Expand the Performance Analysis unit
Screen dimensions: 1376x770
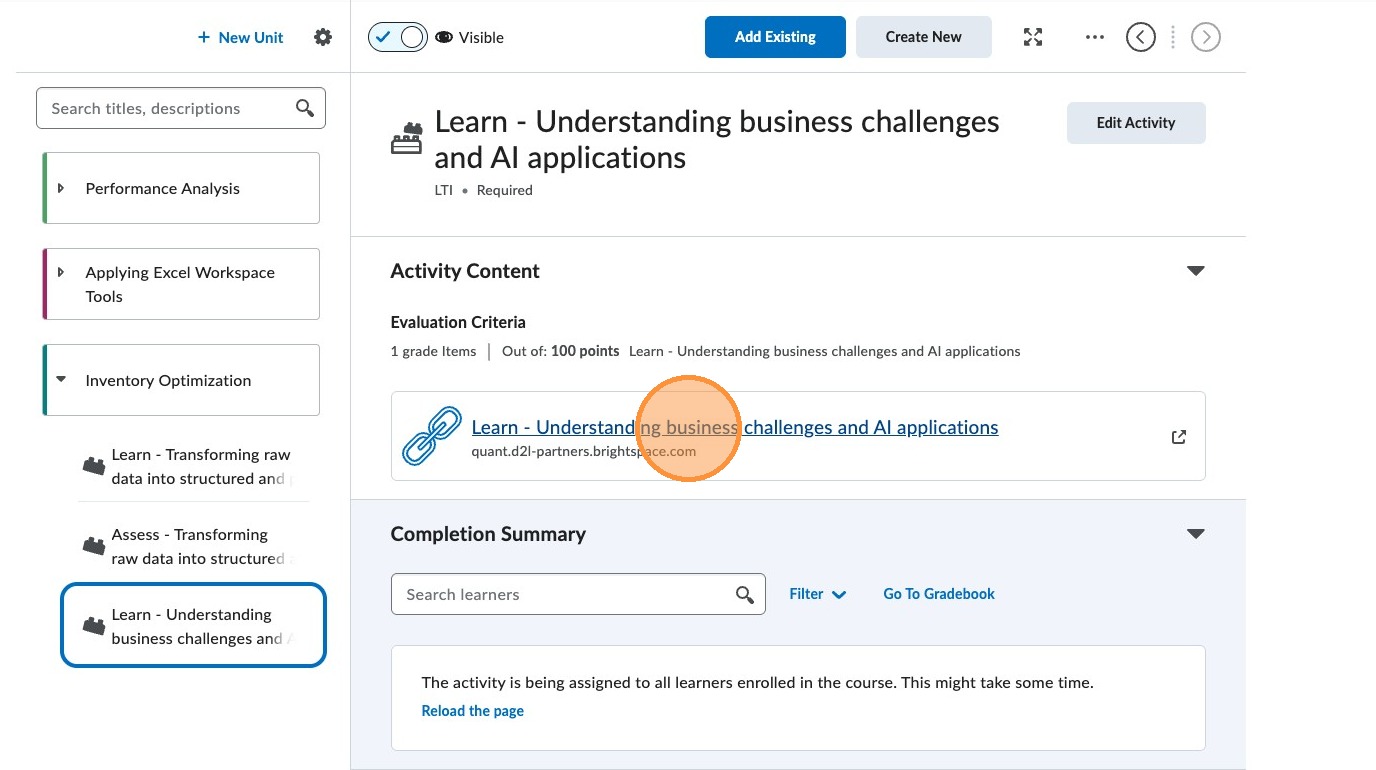click(x=61, y=188)
